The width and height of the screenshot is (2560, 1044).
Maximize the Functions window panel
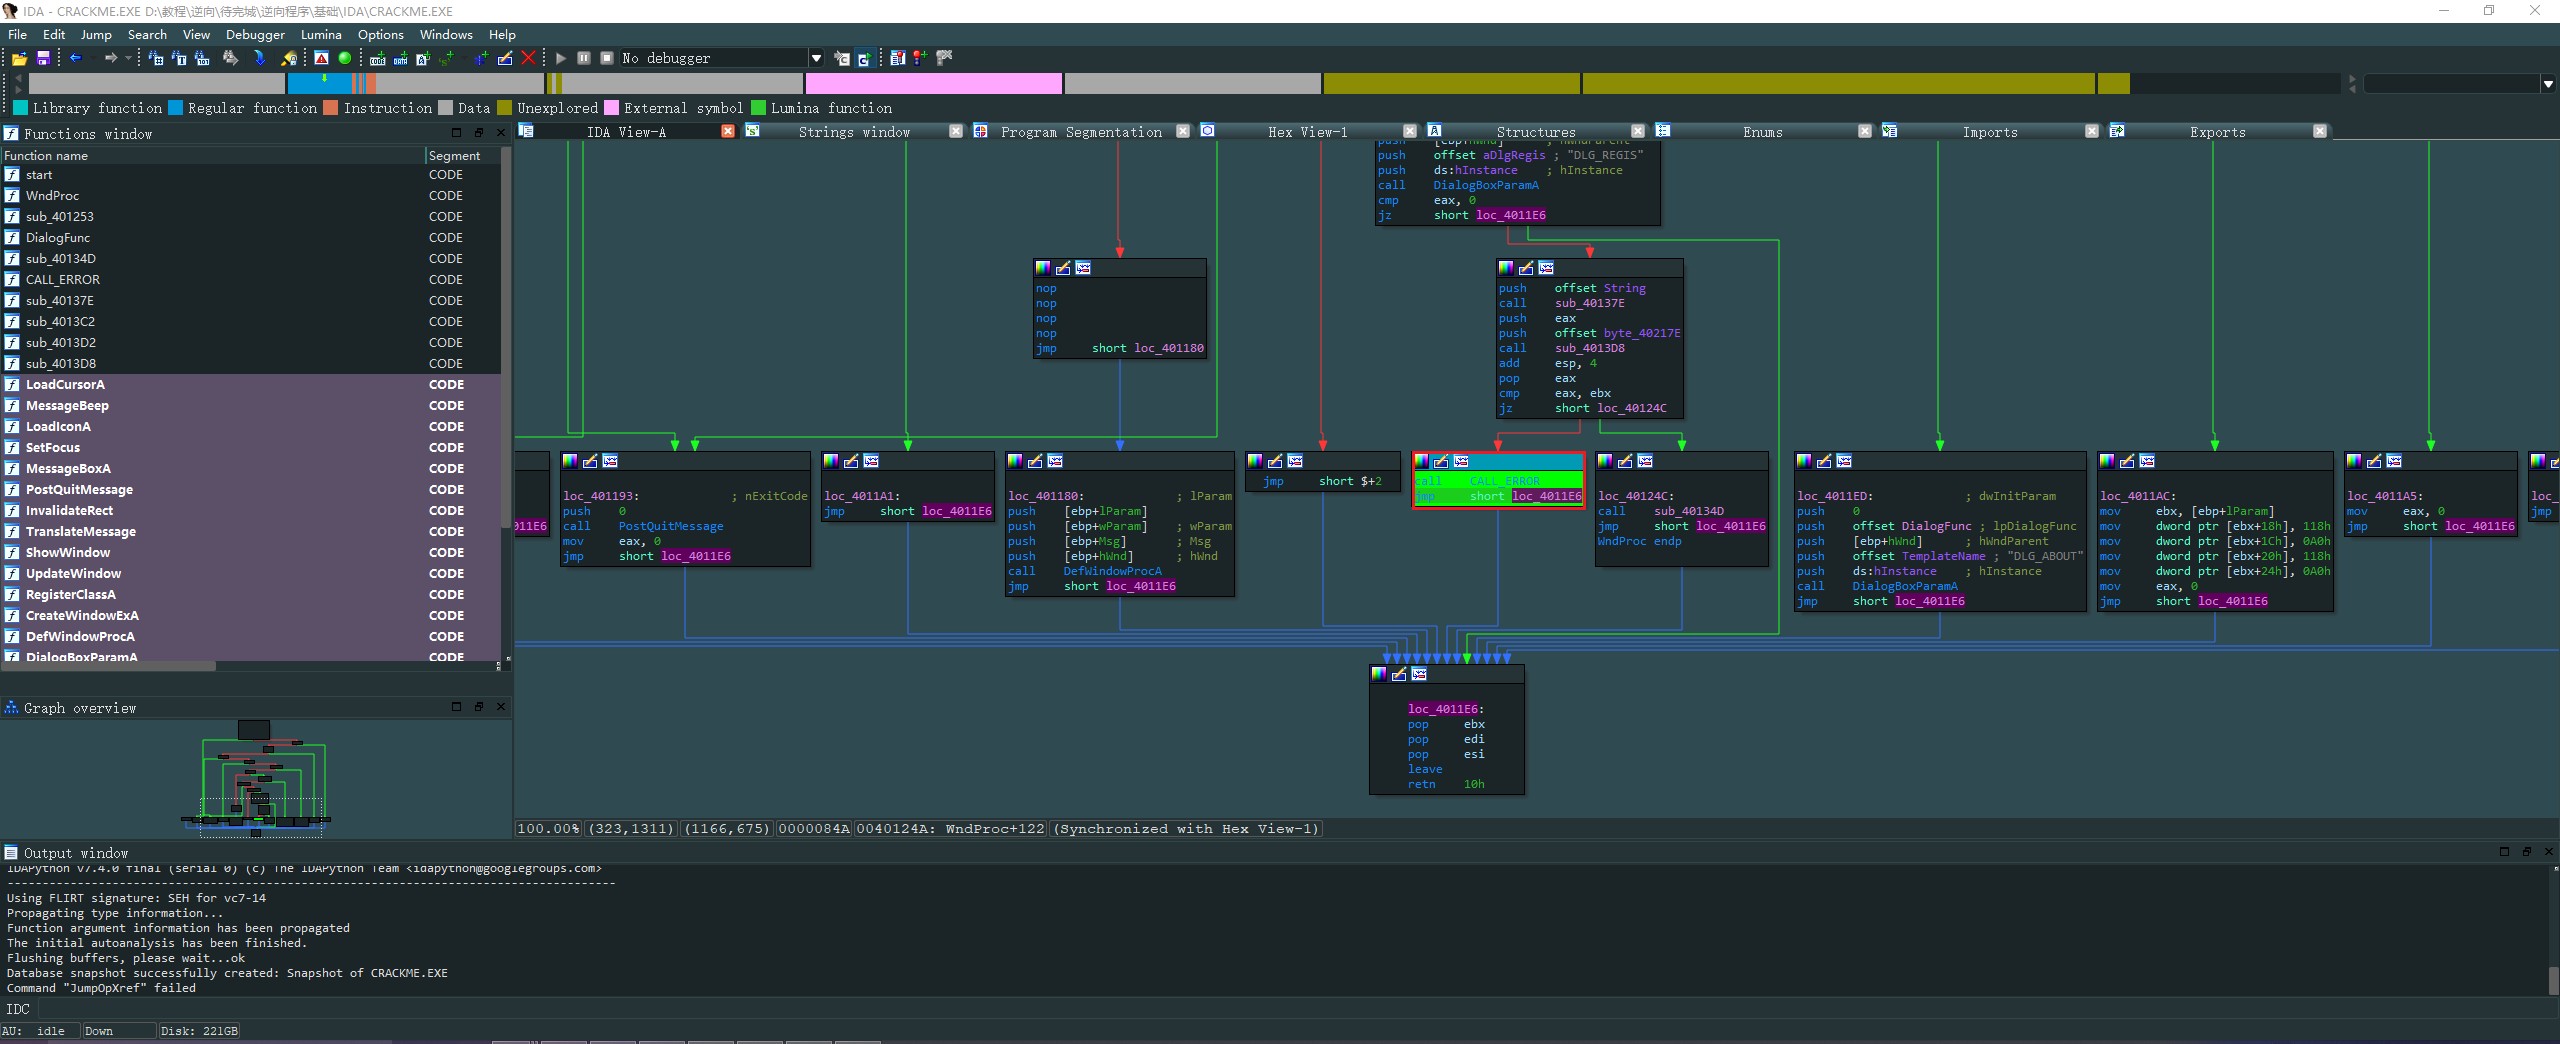457,133
